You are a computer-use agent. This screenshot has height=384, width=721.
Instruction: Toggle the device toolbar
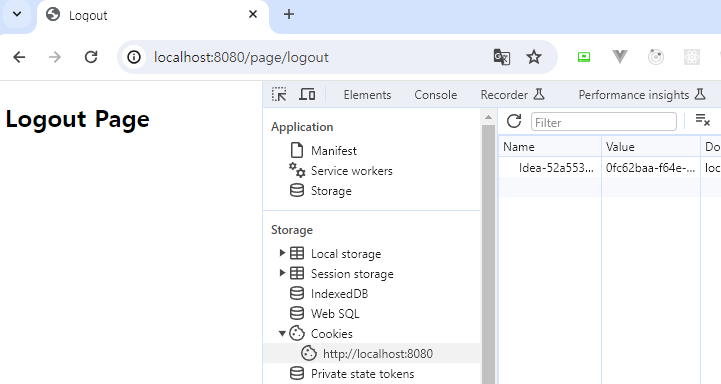pyautogui.click(x=307, y=94)
